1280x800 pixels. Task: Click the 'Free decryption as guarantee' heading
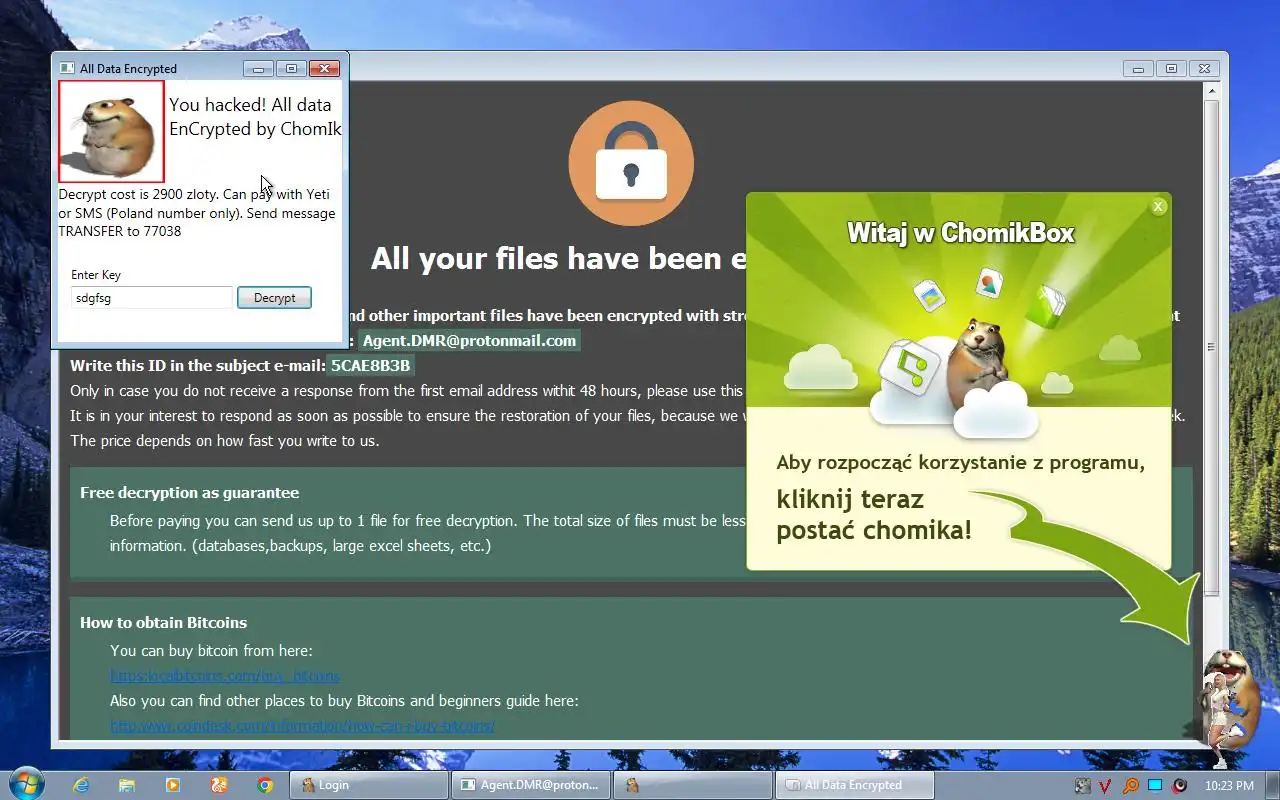(x=189, y=492)
